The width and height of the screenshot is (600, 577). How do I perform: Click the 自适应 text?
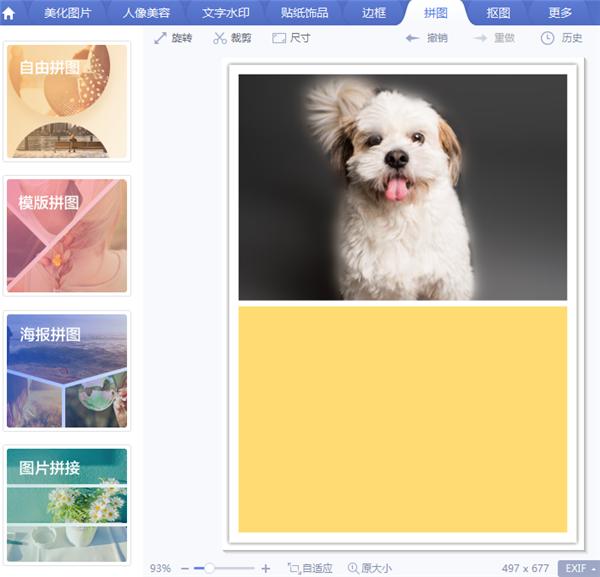click(317, 568)
